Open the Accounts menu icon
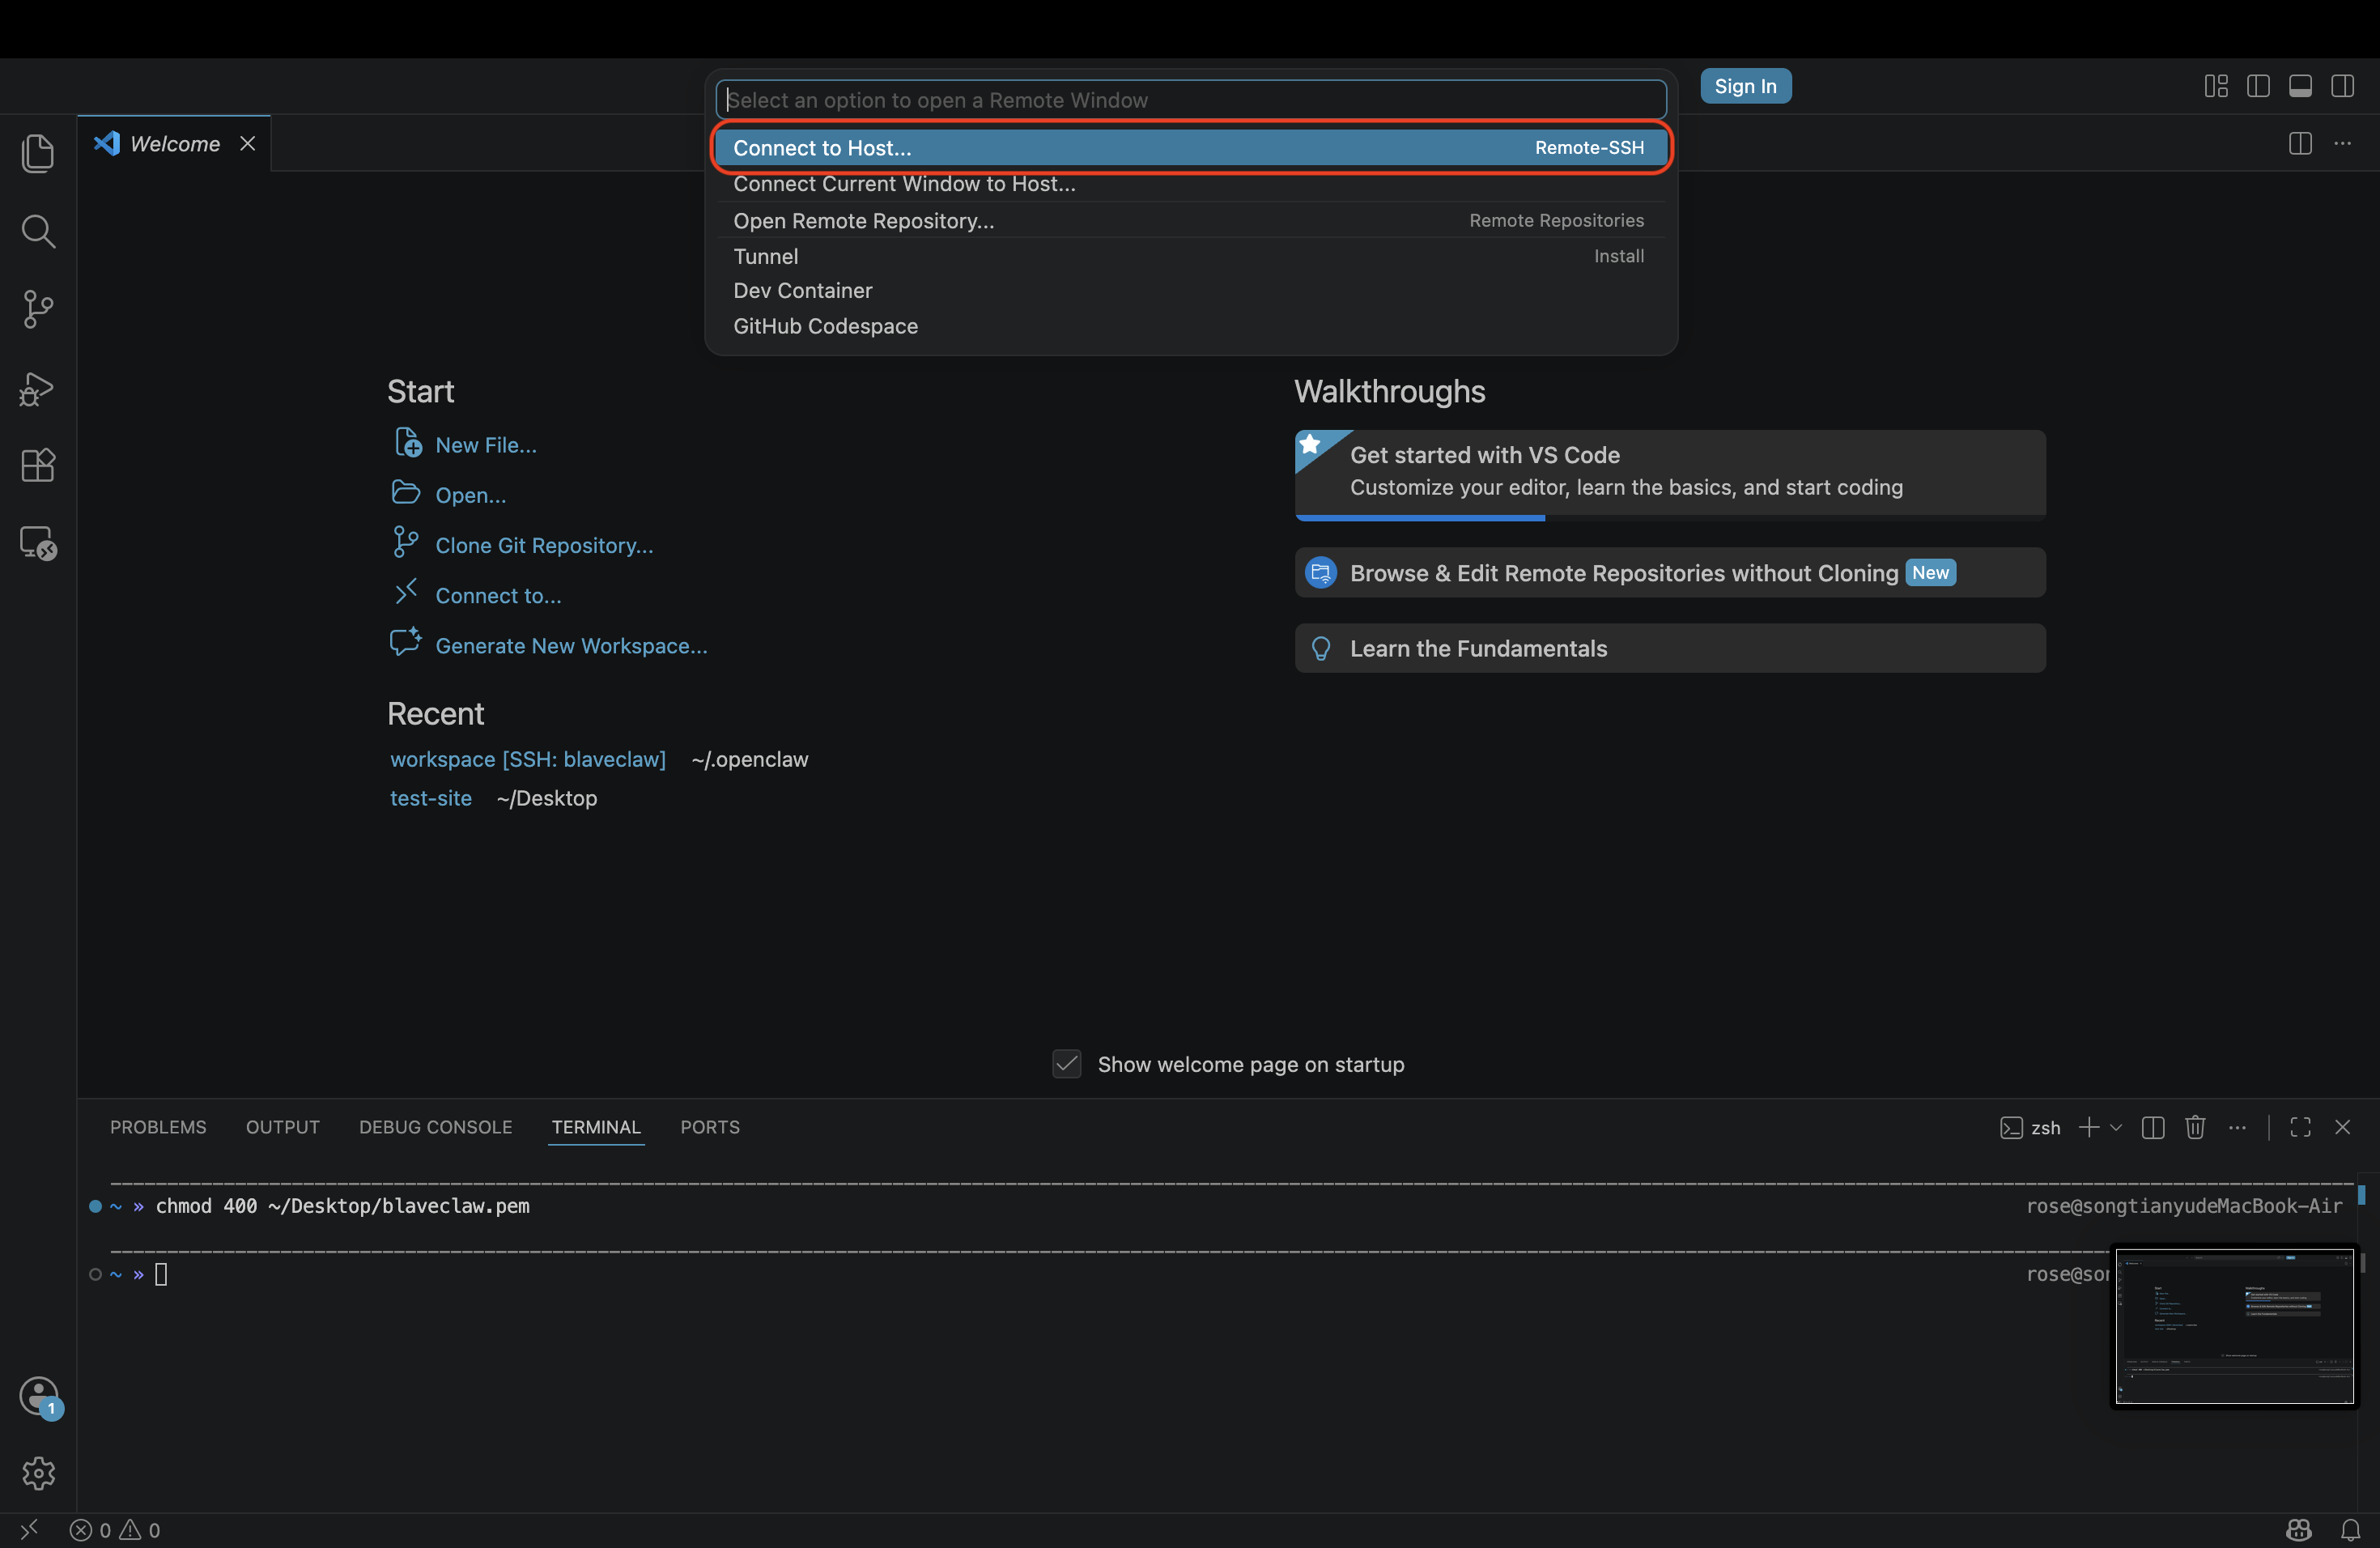 (39, 1396)
